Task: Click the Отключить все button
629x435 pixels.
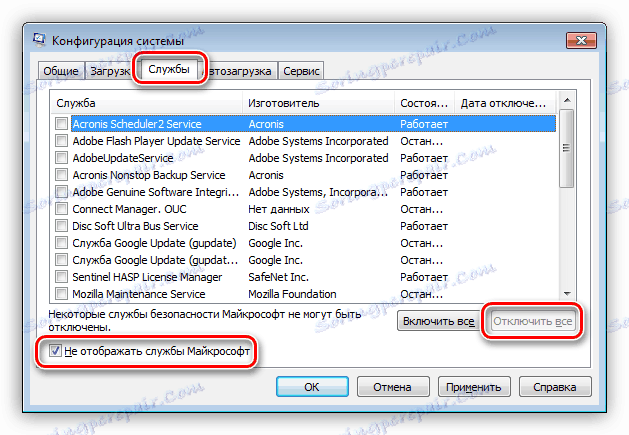Action: pos(532,321)
